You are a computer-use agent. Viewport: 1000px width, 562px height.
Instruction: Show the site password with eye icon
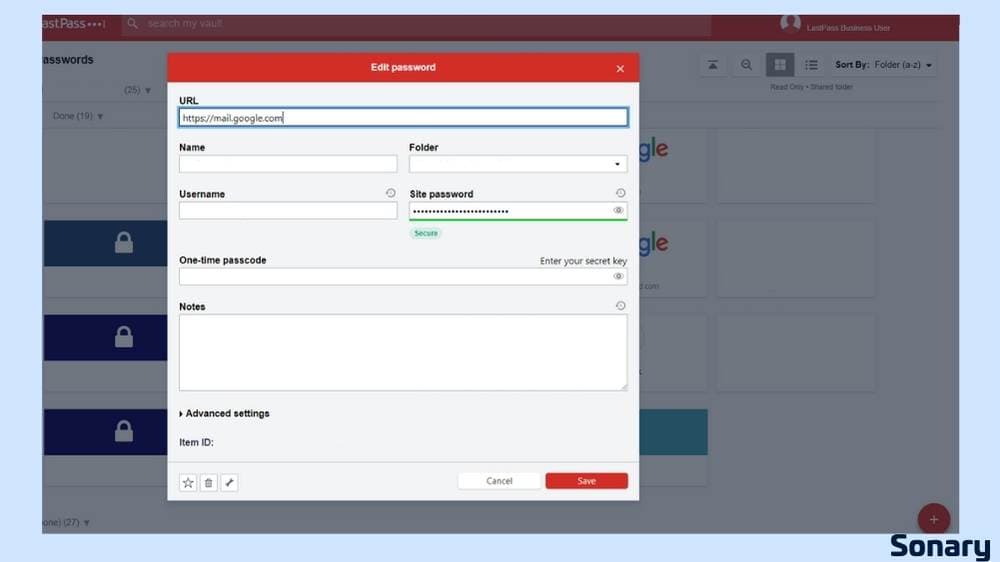(618, 211)
